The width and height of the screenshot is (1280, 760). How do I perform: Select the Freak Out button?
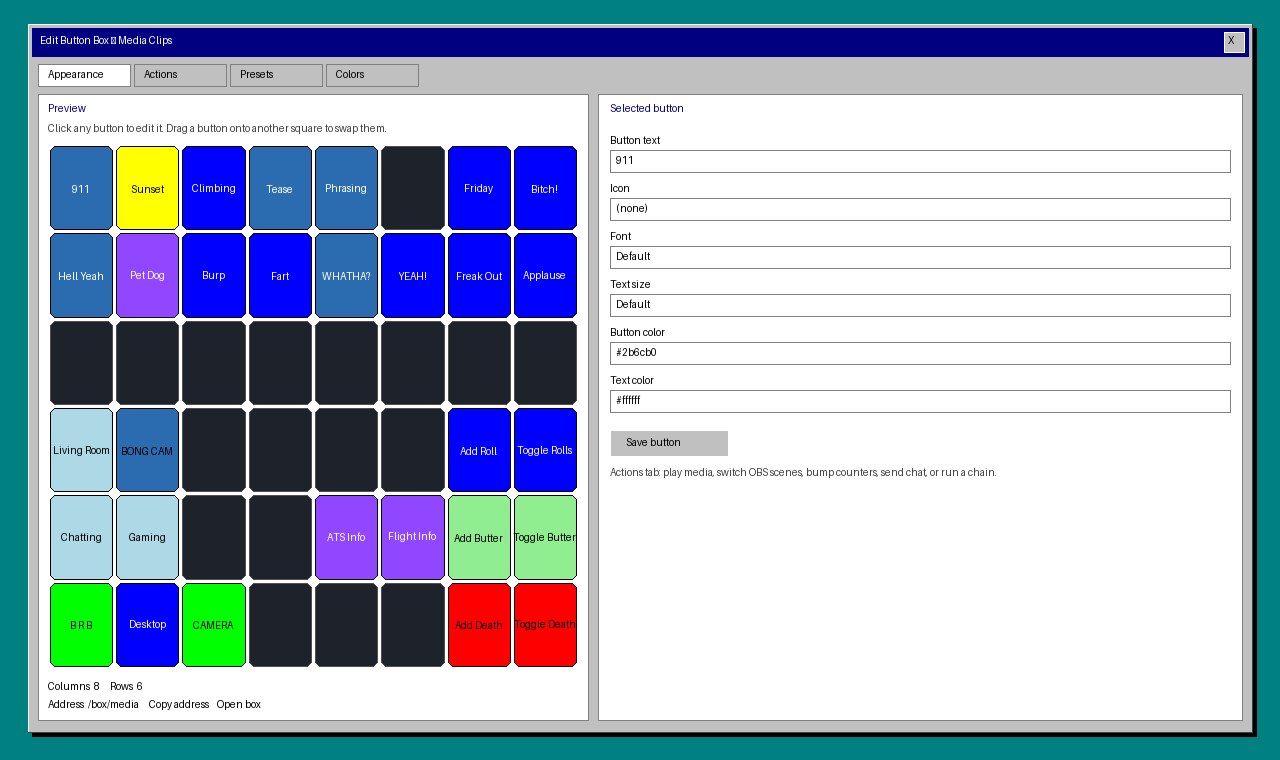point(479,275)
